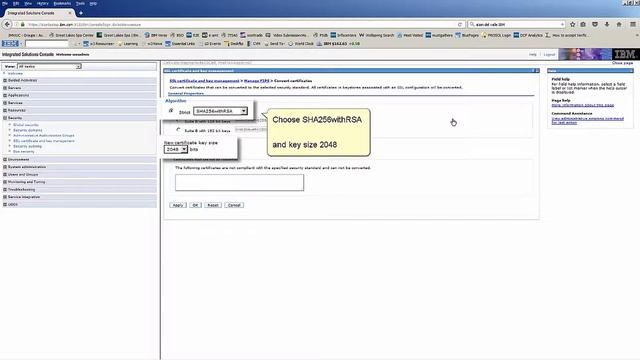
Task: Open the Pocket icon in Firefox toolbar
Action: [x=595, y=24]
